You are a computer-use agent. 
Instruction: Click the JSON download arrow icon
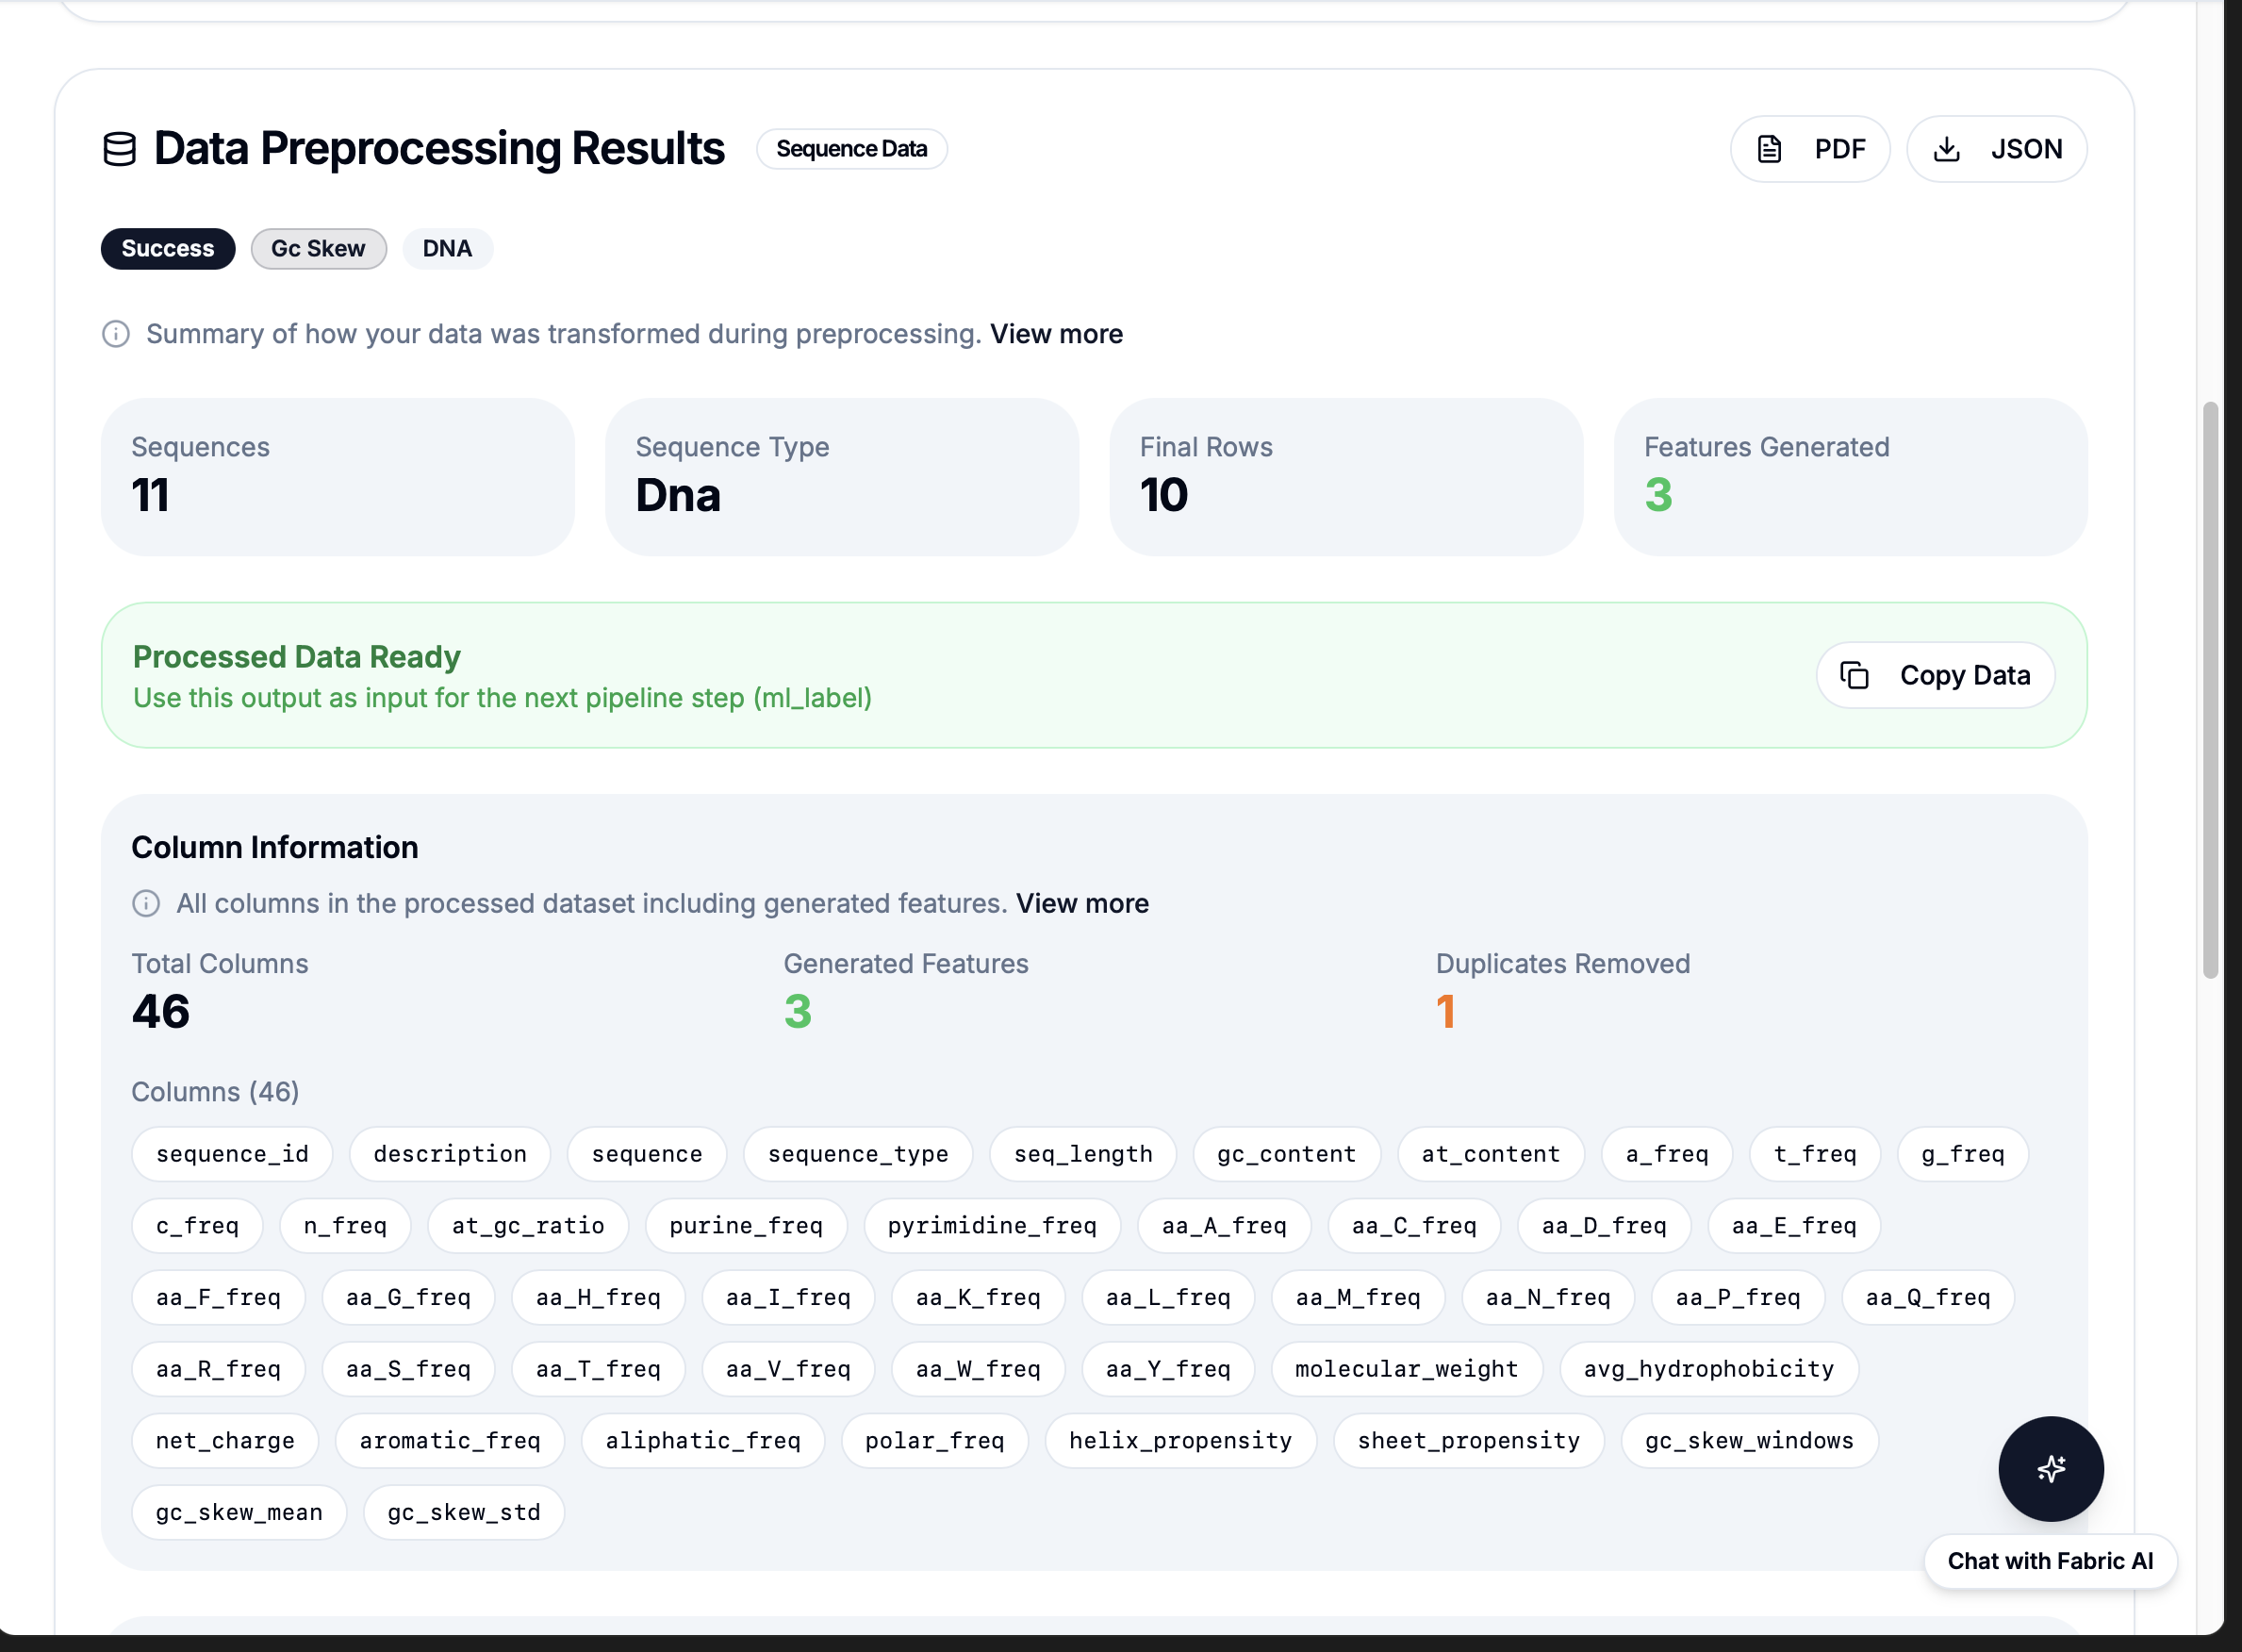click(1946, 149)
